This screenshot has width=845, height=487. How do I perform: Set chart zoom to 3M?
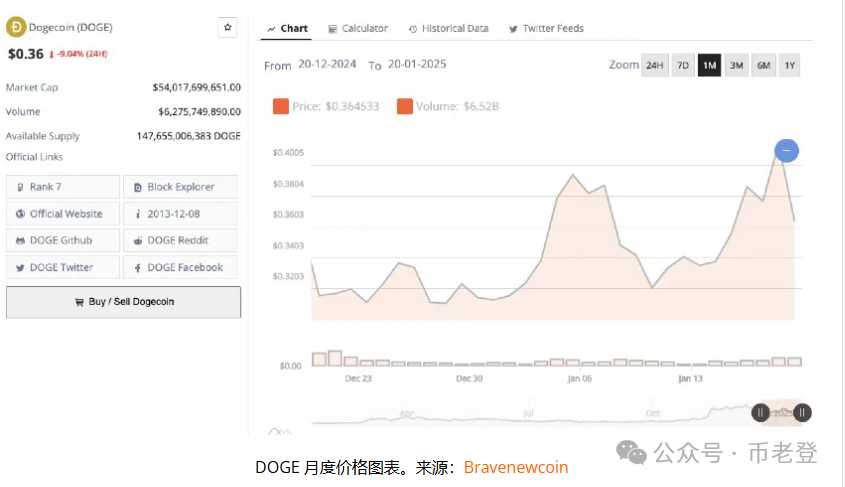[x=736, y=65]
